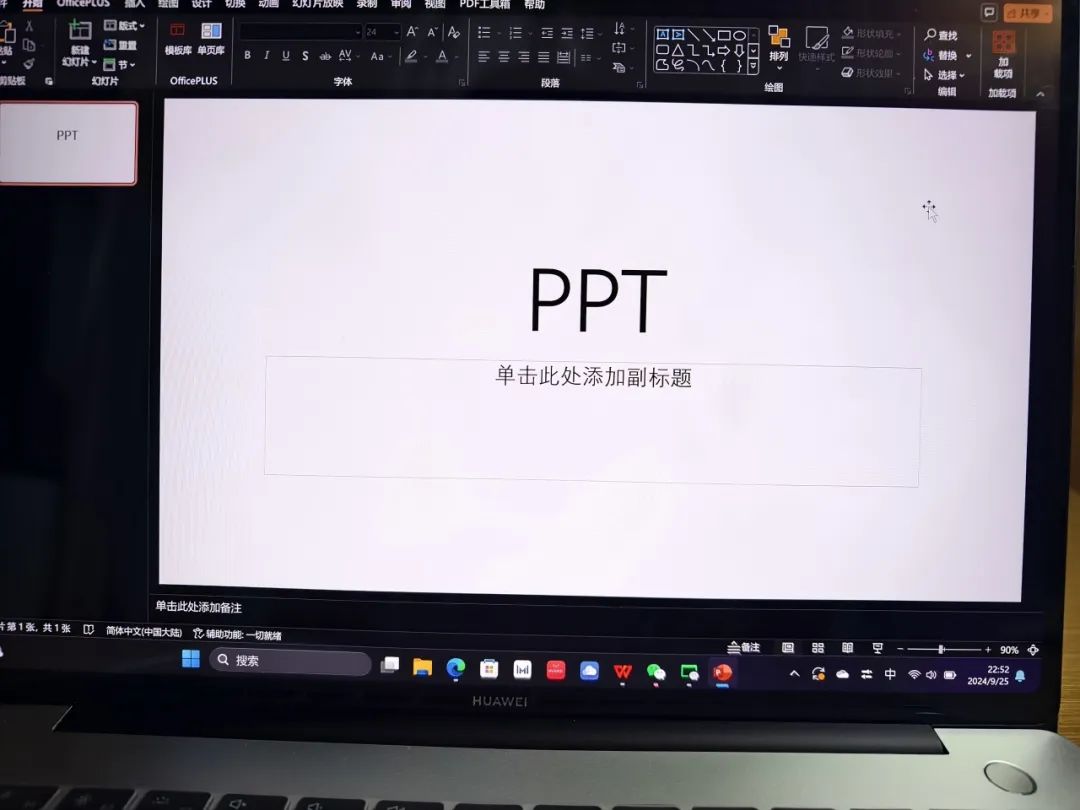This screenshot has height=810, width=1080.
Task: Fit slide to current window
Action: click(x=1033, y=650)
